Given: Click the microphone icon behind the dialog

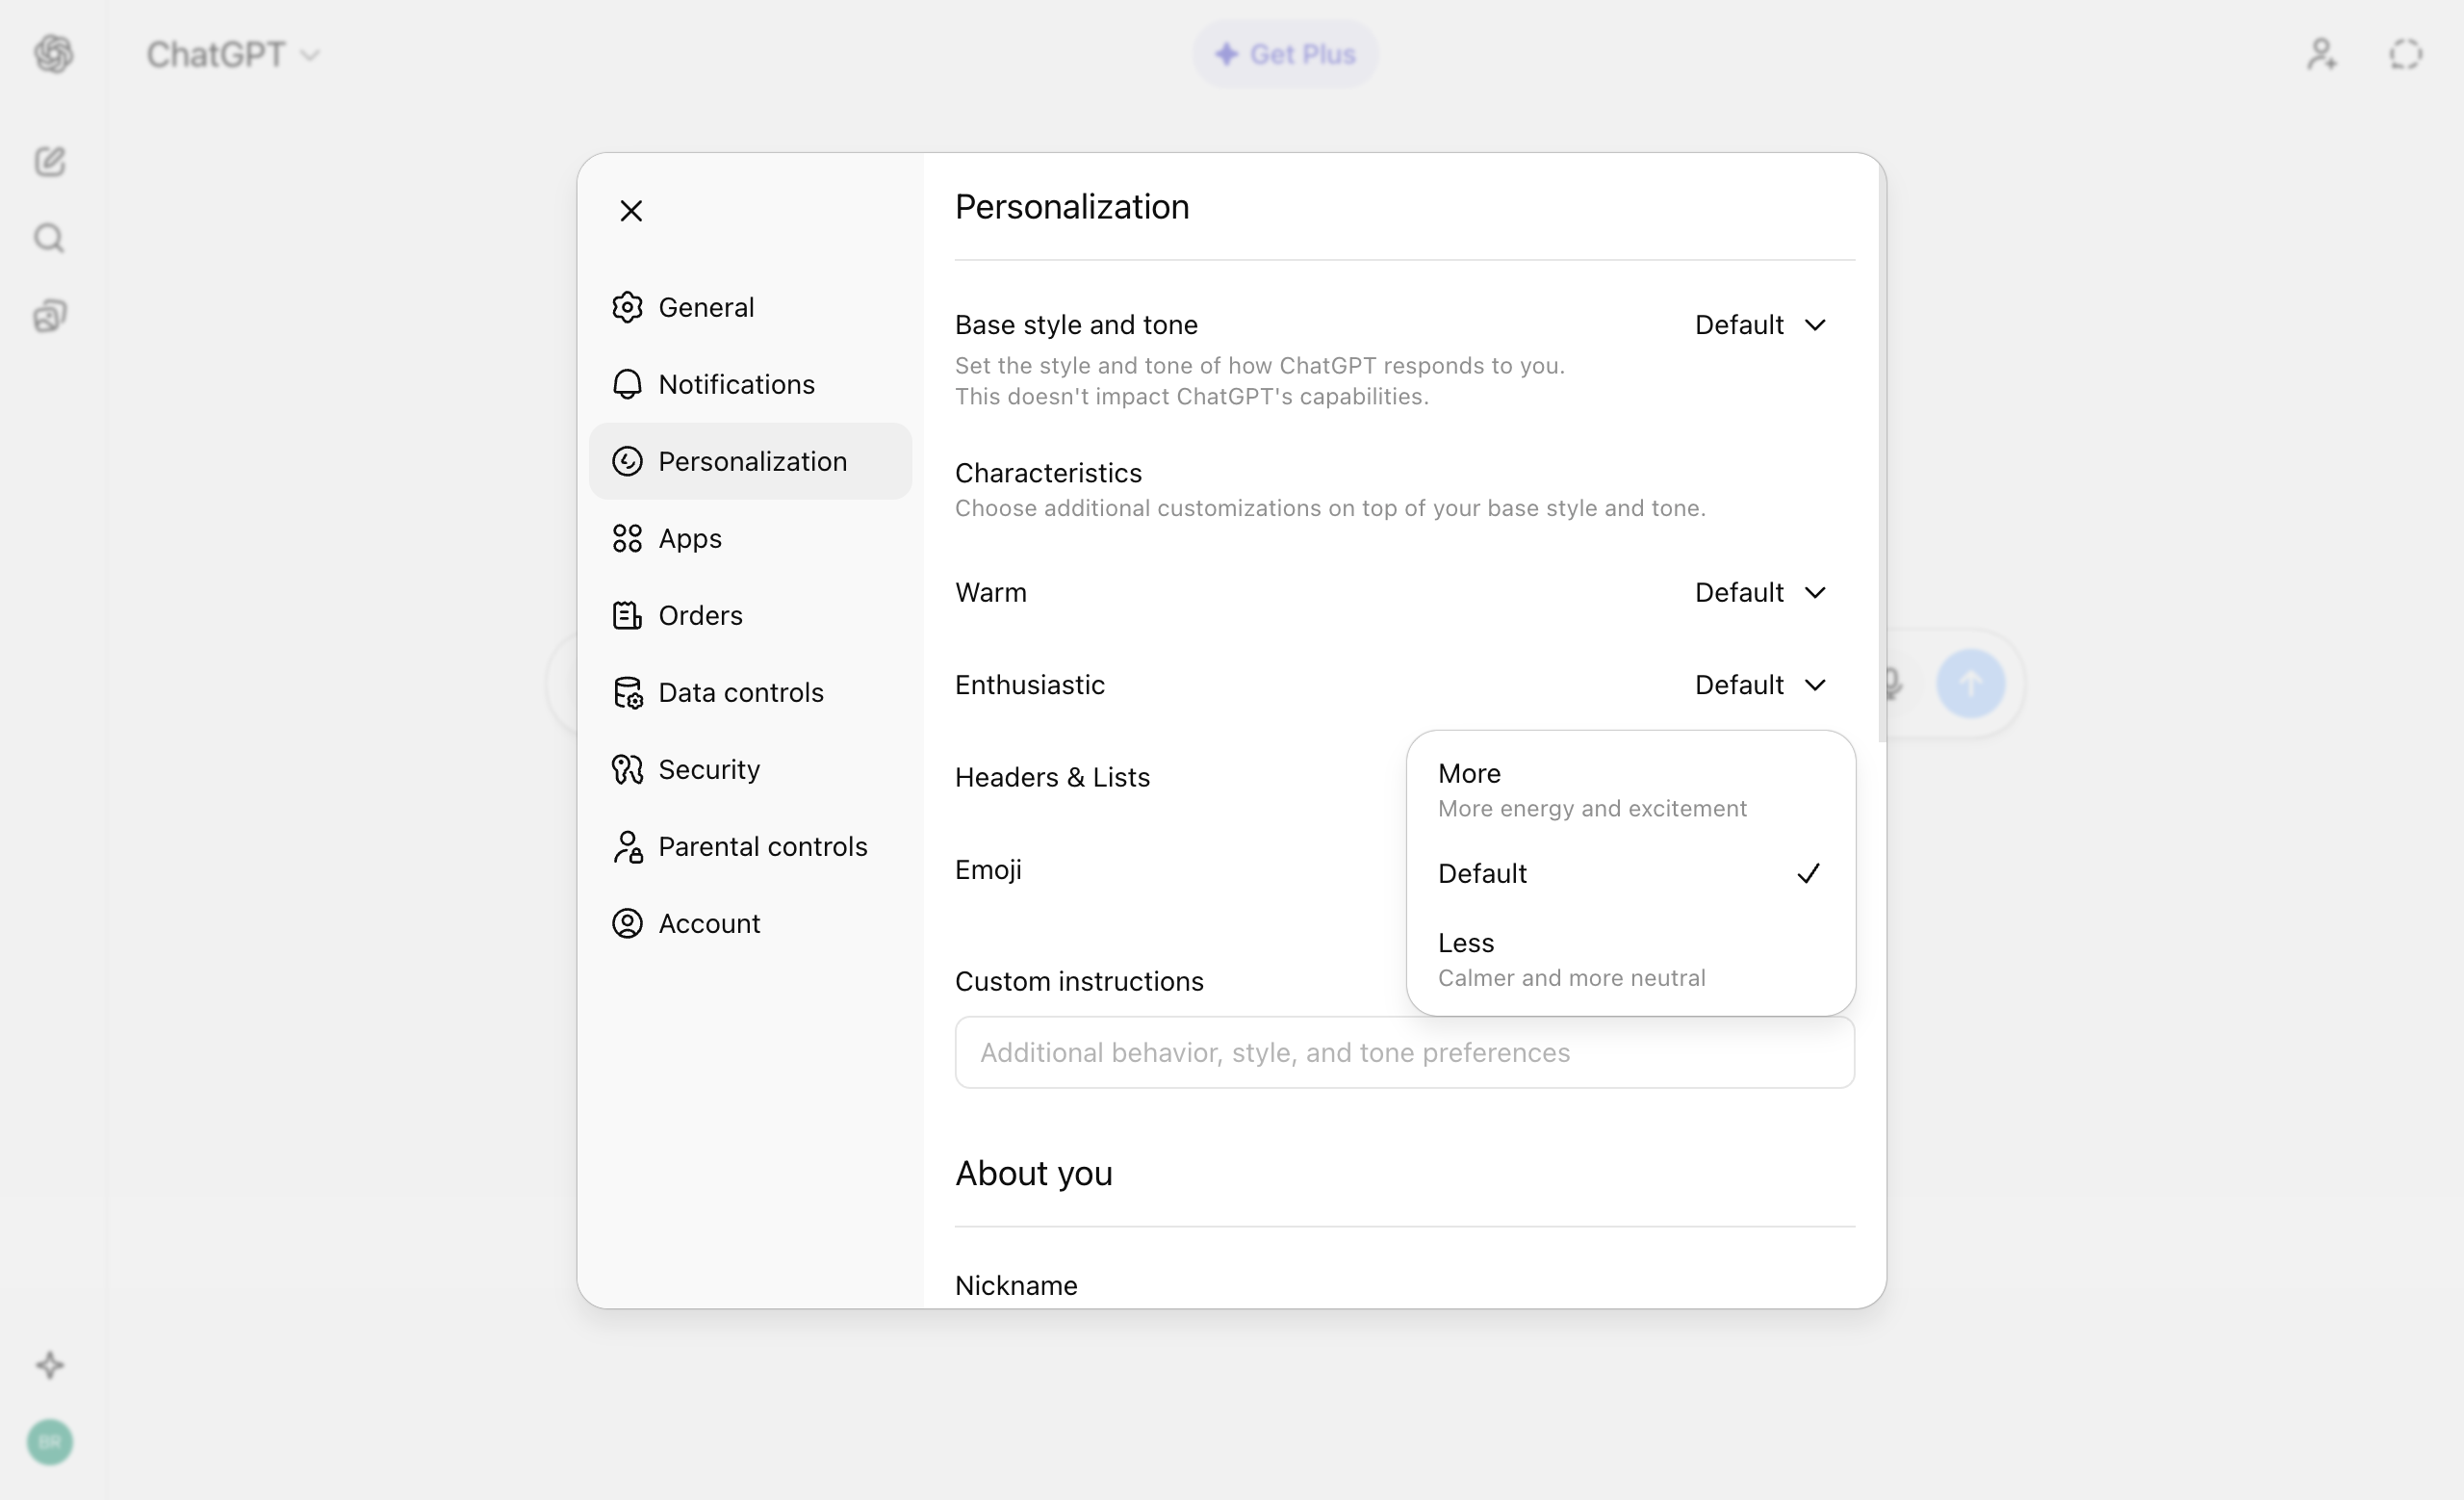Looking at the screenshot, I should [x=1893, y=684].
